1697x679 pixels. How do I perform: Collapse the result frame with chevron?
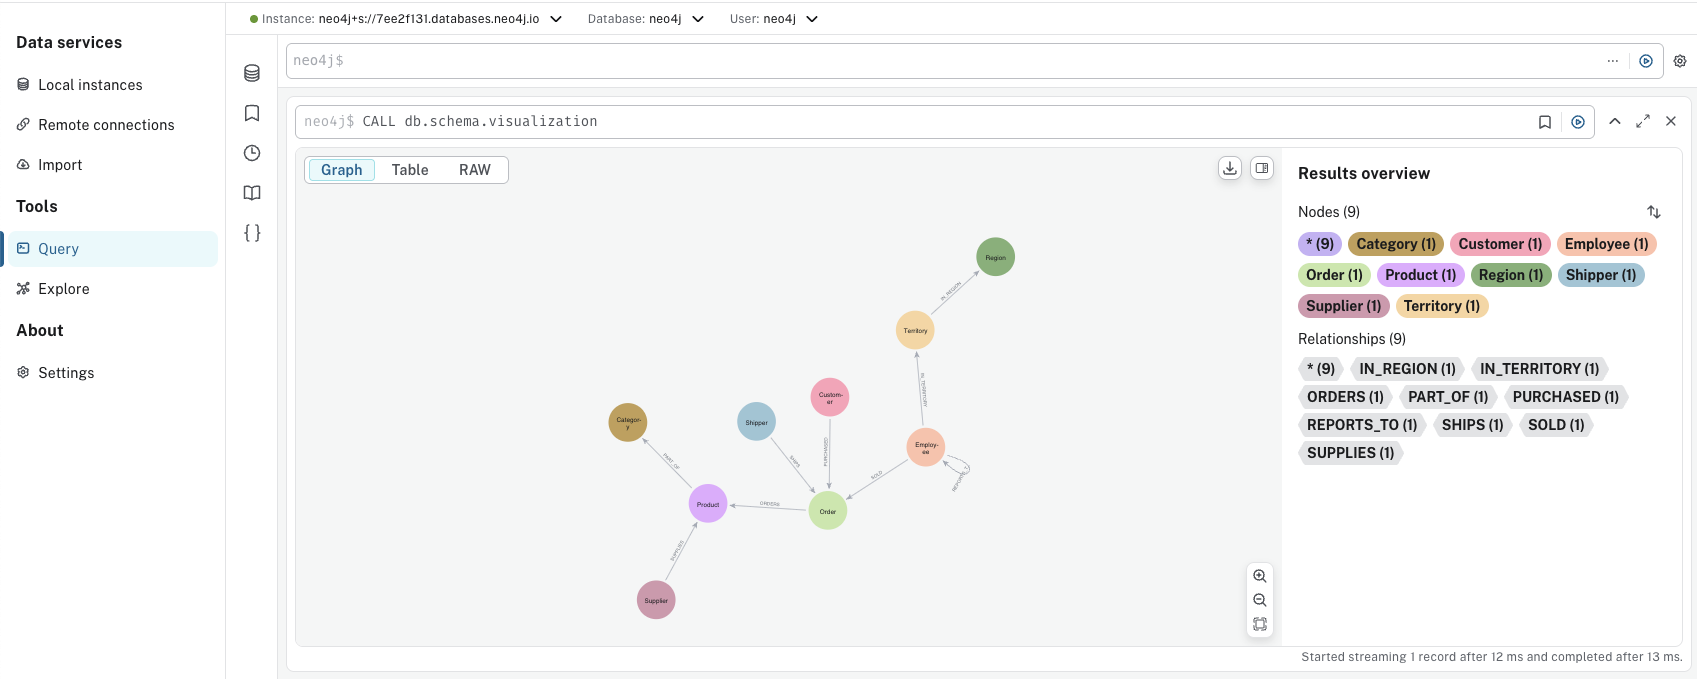(1615, 121)
